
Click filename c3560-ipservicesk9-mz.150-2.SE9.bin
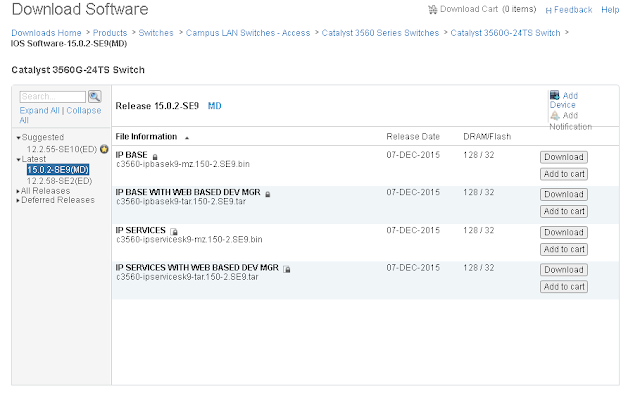189,239
